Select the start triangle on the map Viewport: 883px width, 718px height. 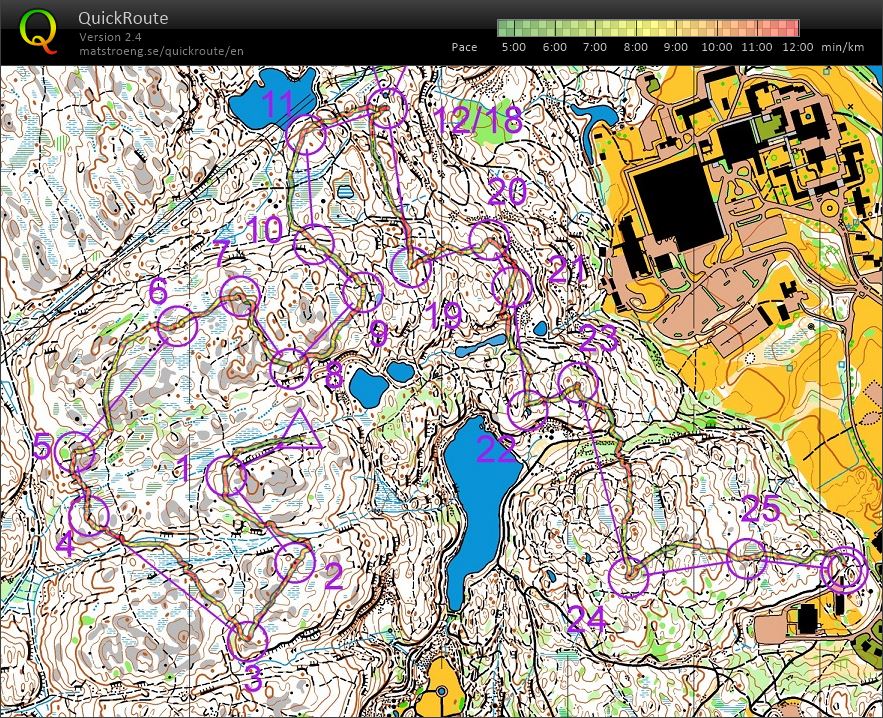[299, 432]
